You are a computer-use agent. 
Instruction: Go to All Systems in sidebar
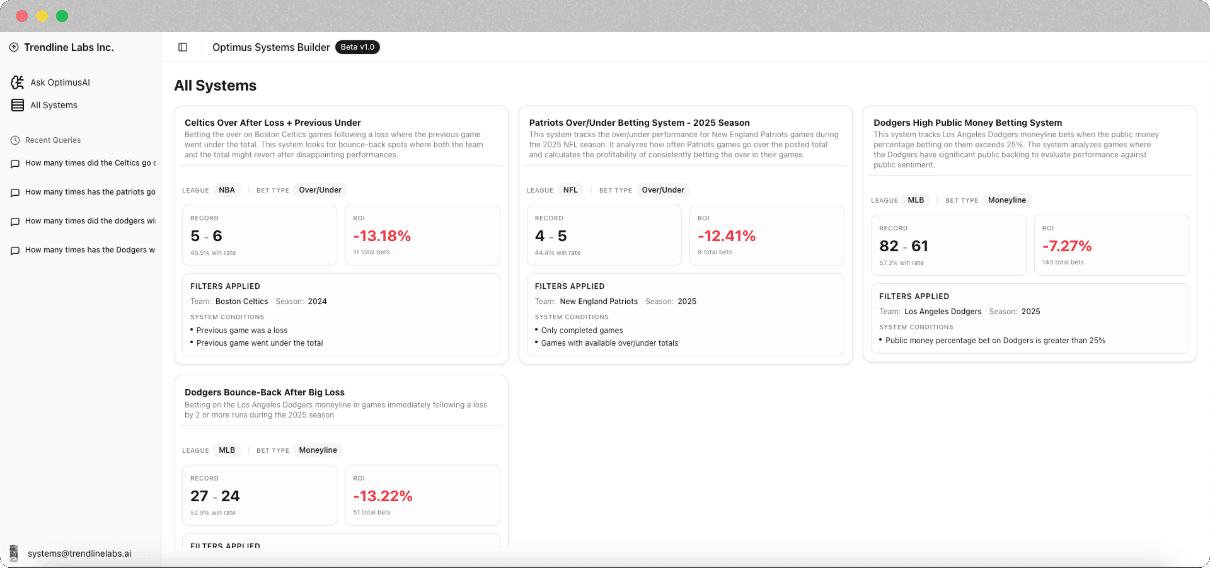54,105
